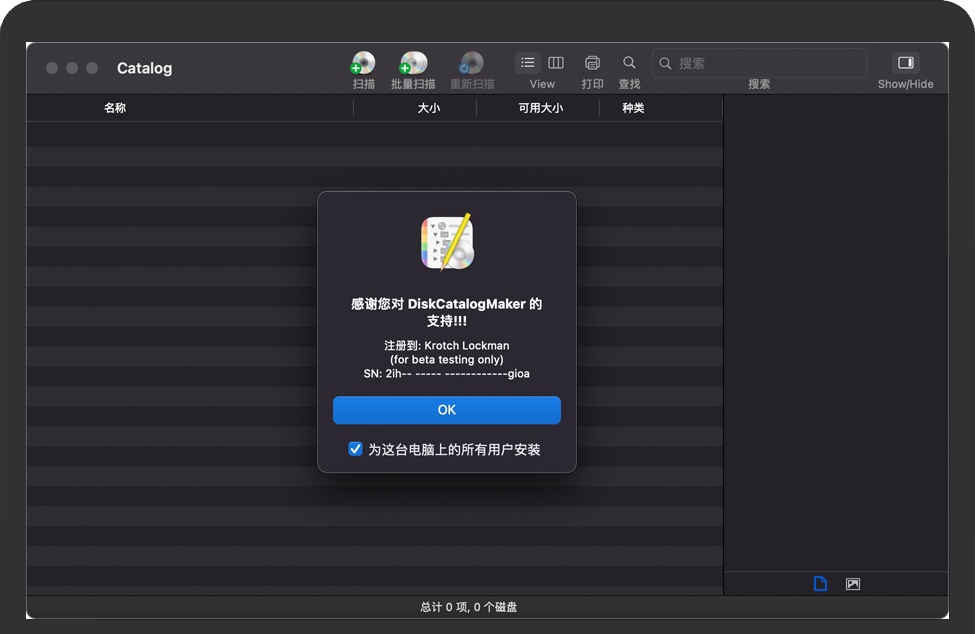Toggle 为这台电脑上的所有用户安装 checkbox

[355, 449]
